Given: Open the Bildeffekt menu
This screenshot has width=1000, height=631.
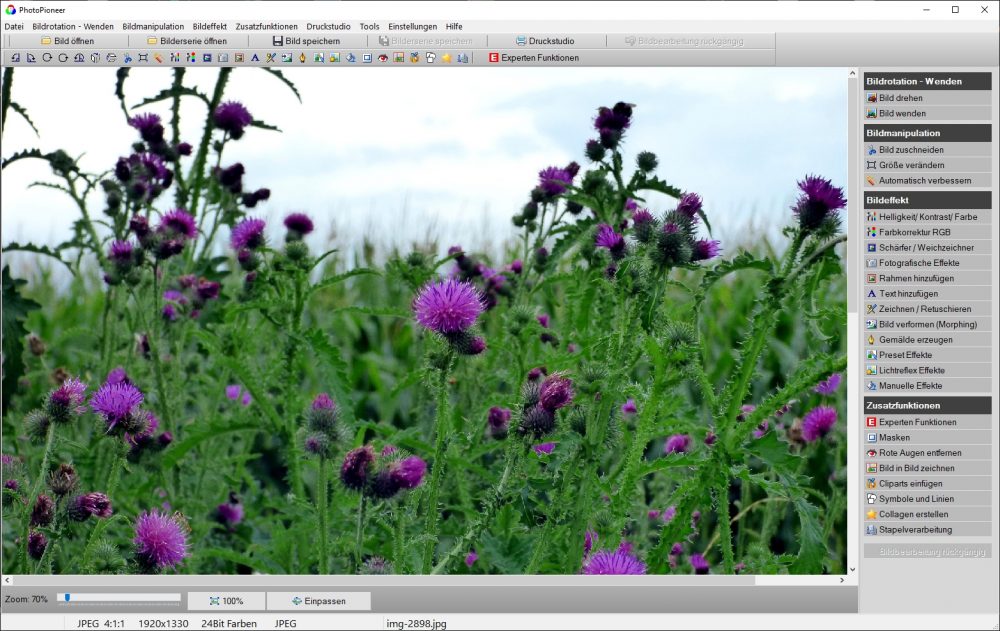Looking at the screenshot, I should coord(209,26).
